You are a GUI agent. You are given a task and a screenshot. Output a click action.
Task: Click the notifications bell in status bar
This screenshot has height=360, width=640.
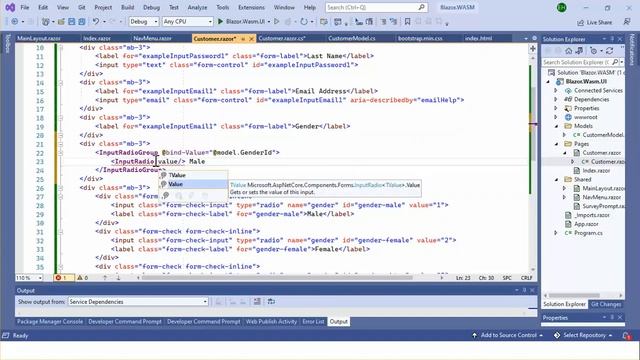[x=627, y=336]
